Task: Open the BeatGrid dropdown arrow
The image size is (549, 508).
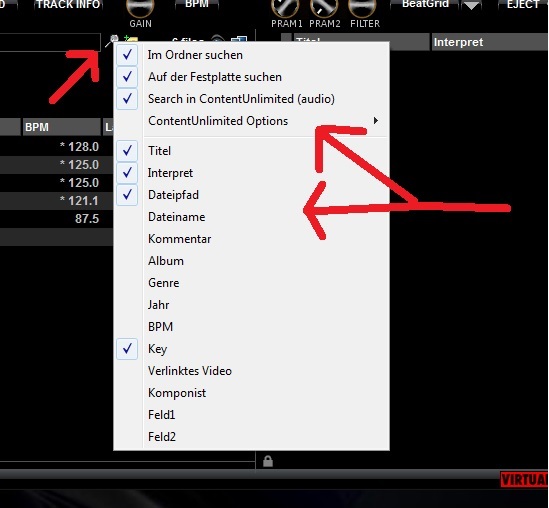Action: click(471, 5)
